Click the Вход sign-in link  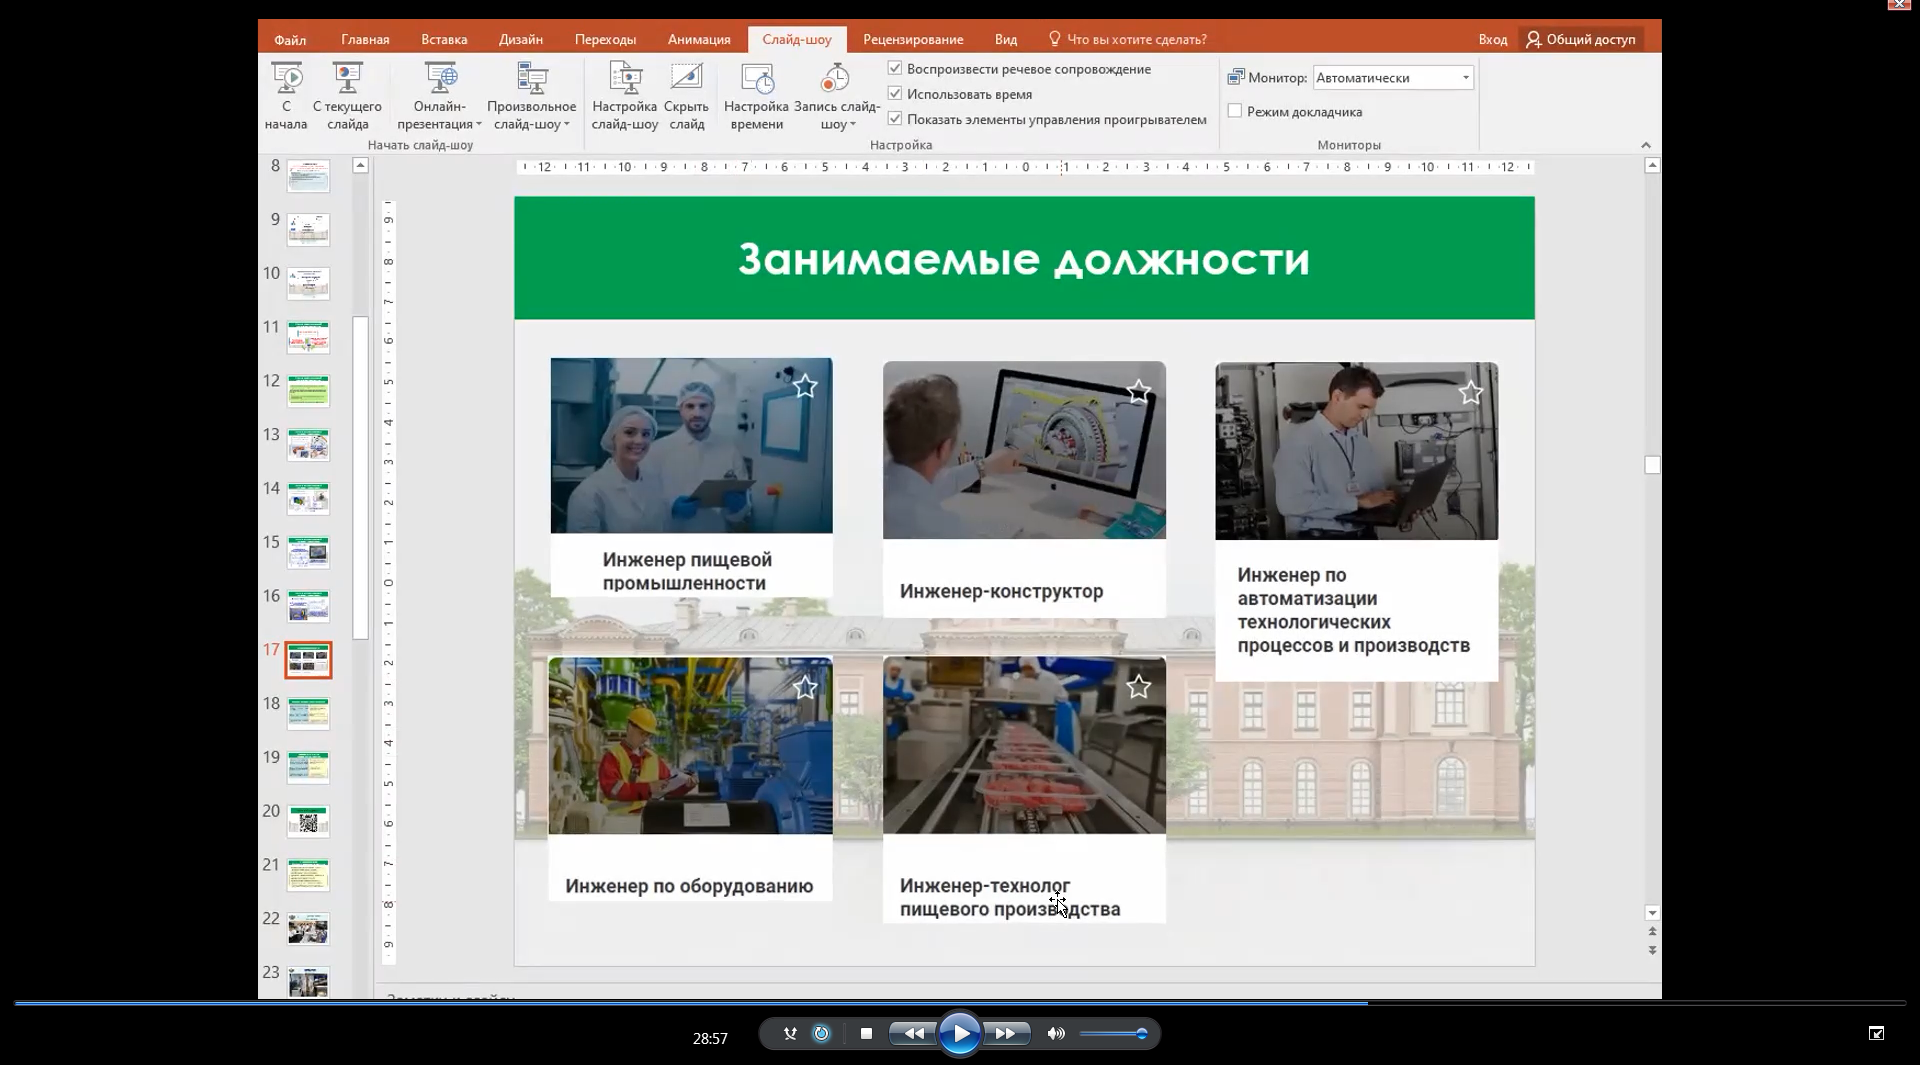pos(1492,40)
